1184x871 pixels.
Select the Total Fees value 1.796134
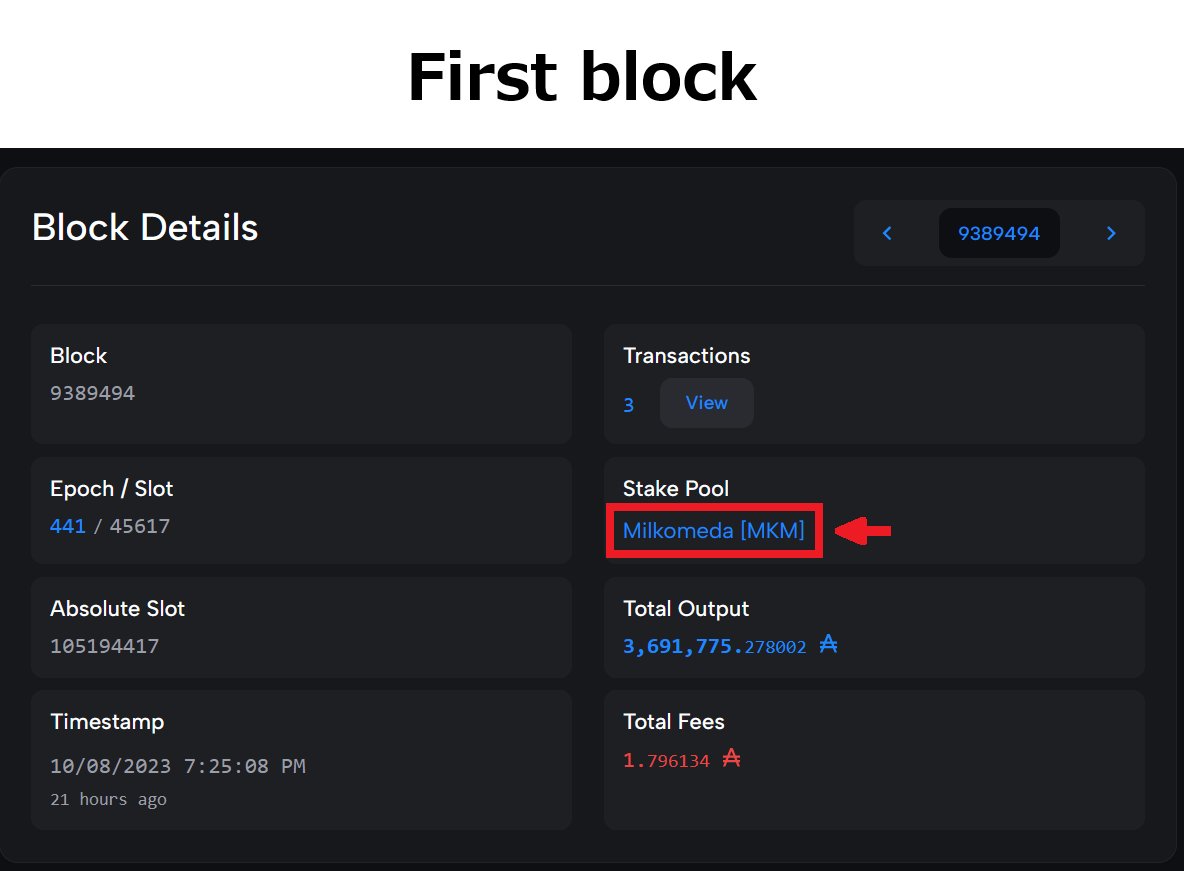click(x=666, y=760)
